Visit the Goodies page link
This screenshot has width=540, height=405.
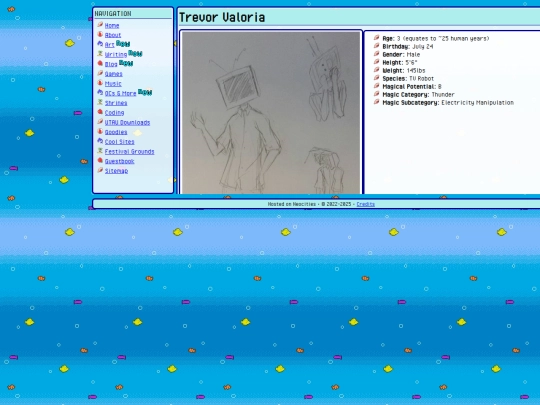(x=116, y=132)
